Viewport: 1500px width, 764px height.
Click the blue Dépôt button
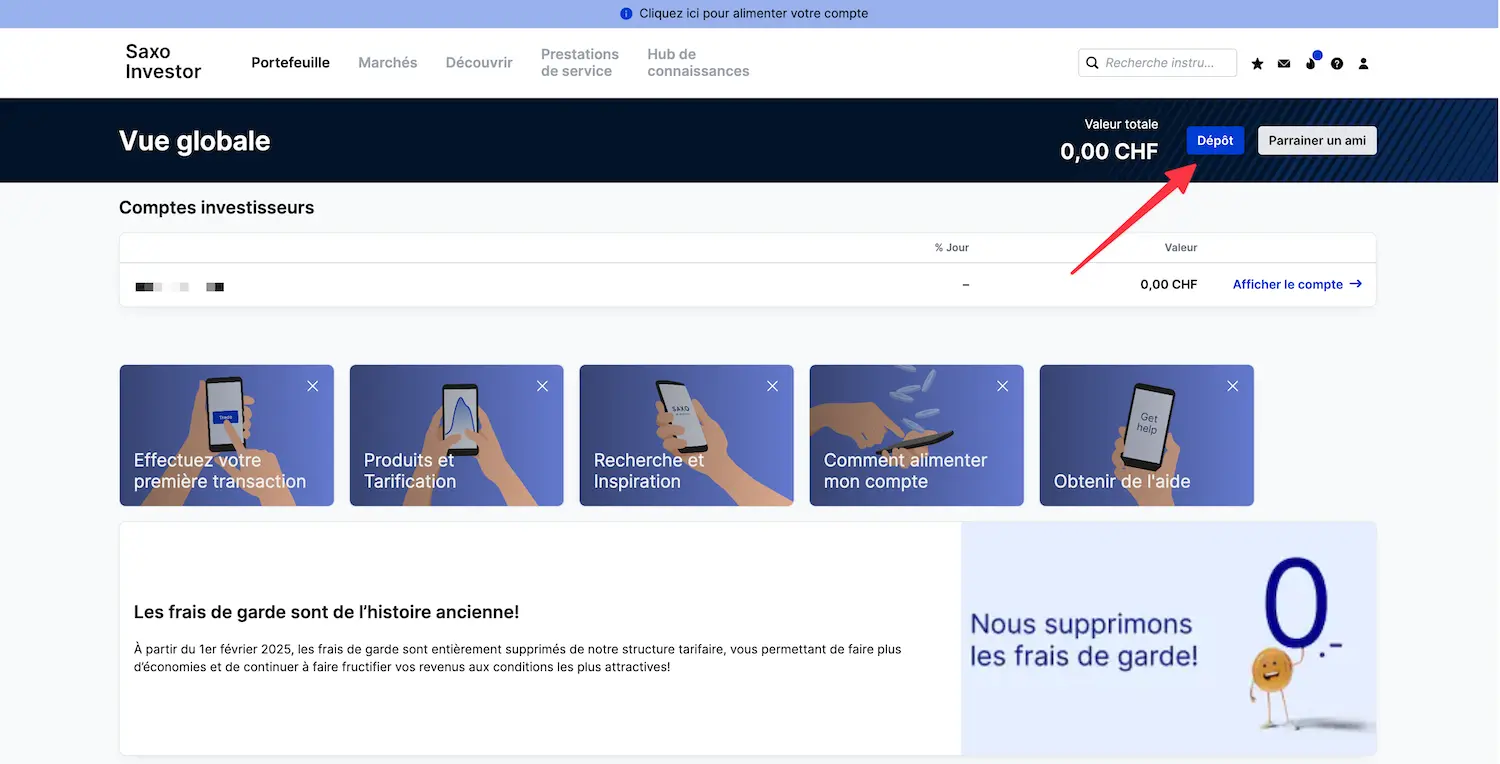click(1215, 141)
